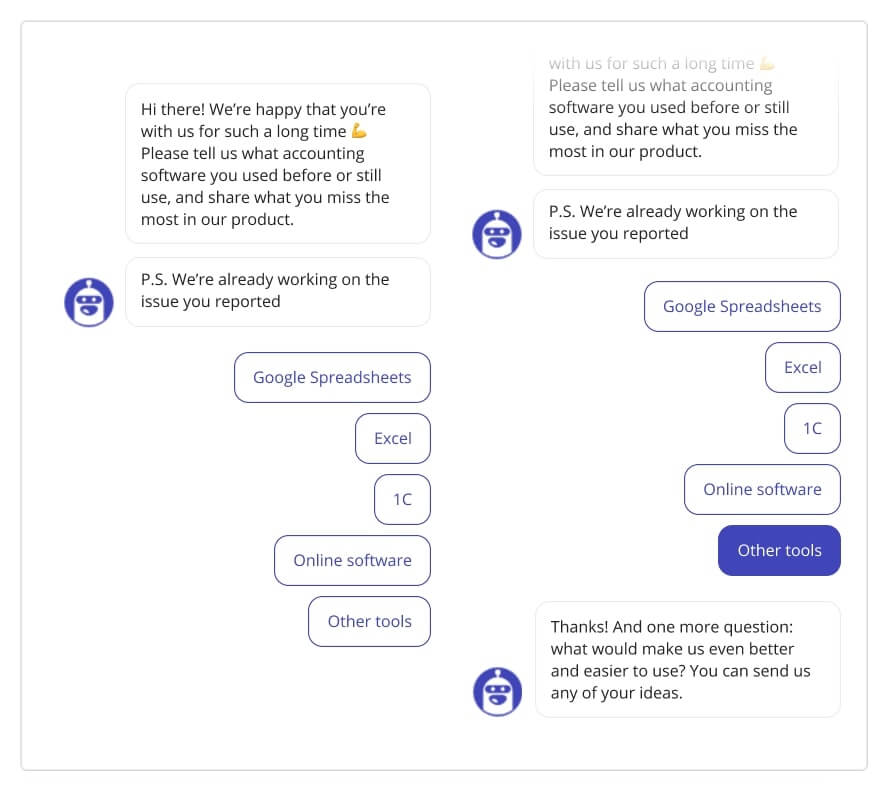Click the bot avatar next to Thanks message

pyautogui.click(x=497, y=691)
